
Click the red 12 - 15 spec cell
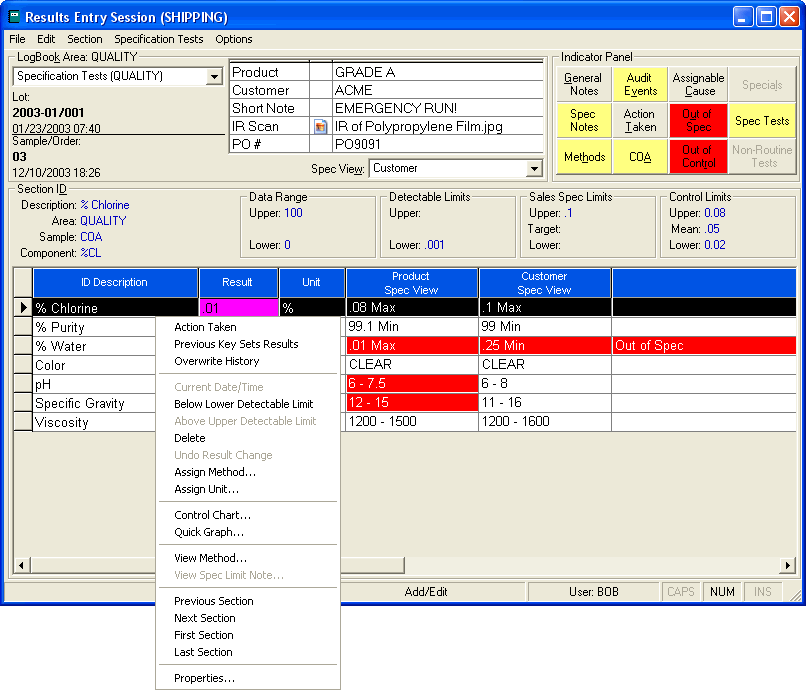point(412,403)
